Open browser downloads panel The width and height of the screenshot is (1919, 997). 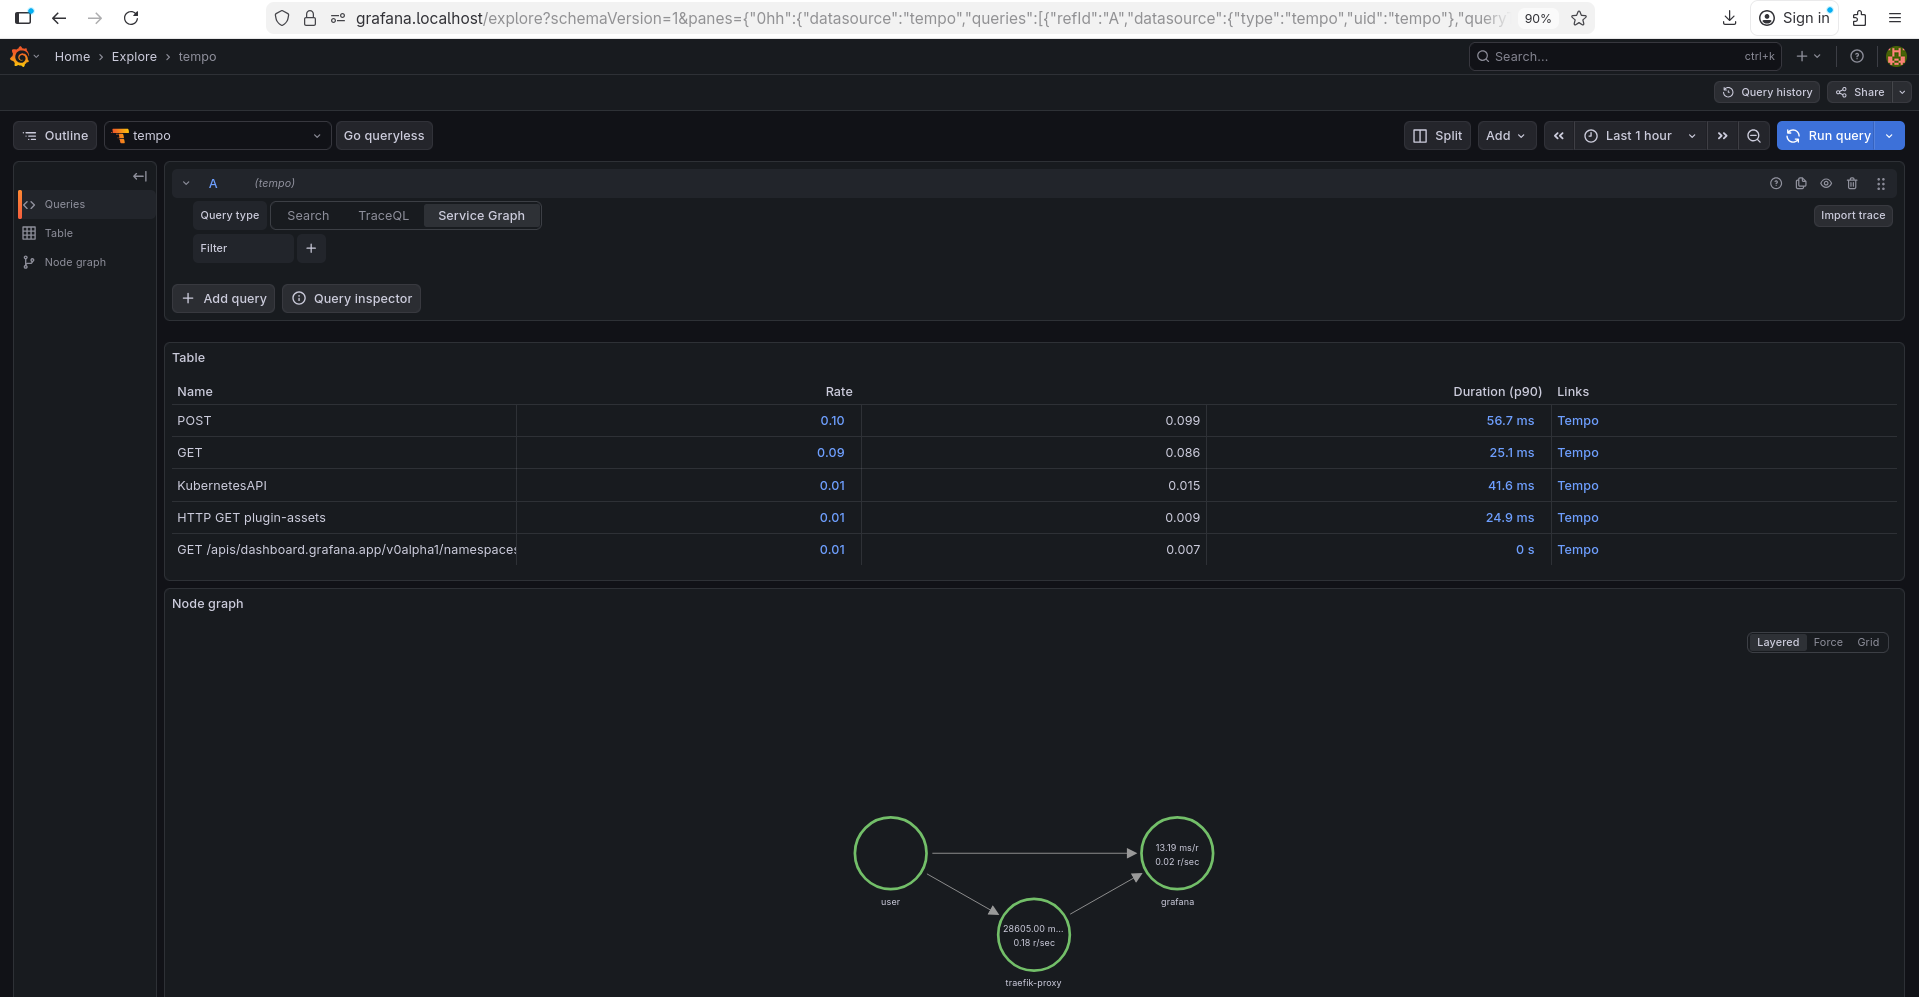[1729, 18]
